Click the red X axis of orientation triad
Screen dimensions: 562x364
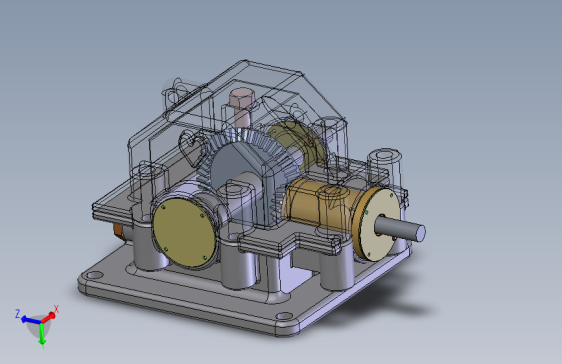49,317
